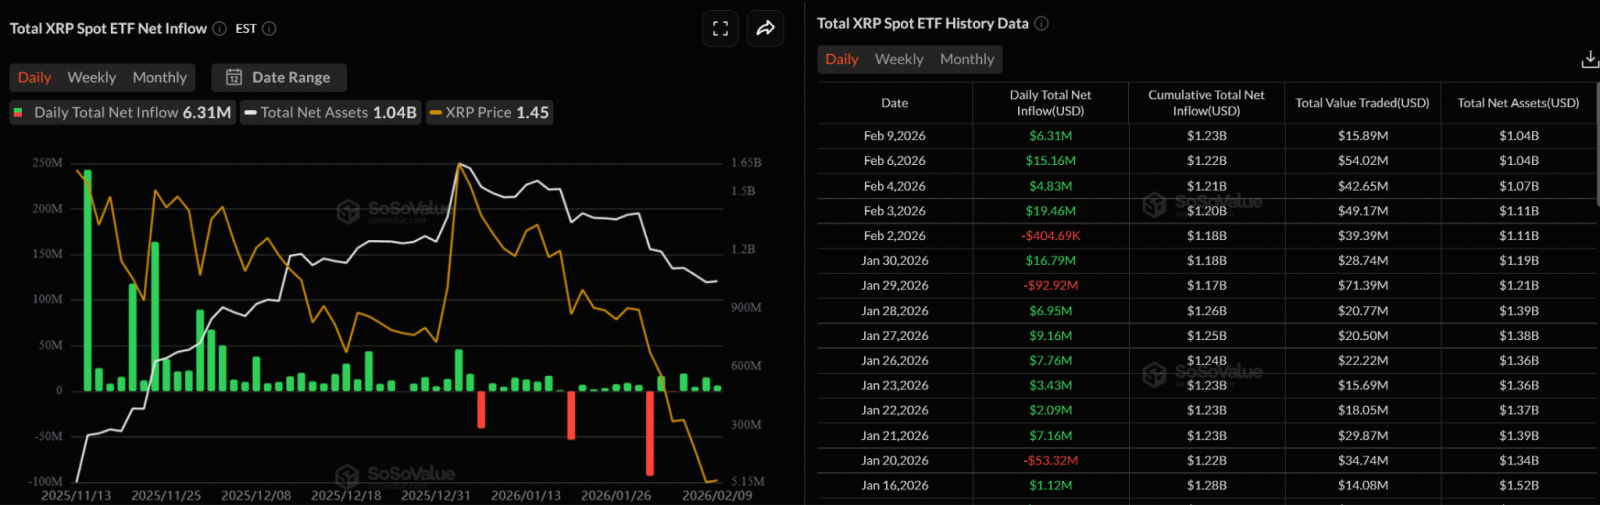The height and width of the screenshot is (505, 1600).
Task: Click the Daily Total Net Inflow column header
Action: [x=1050, y=103]
